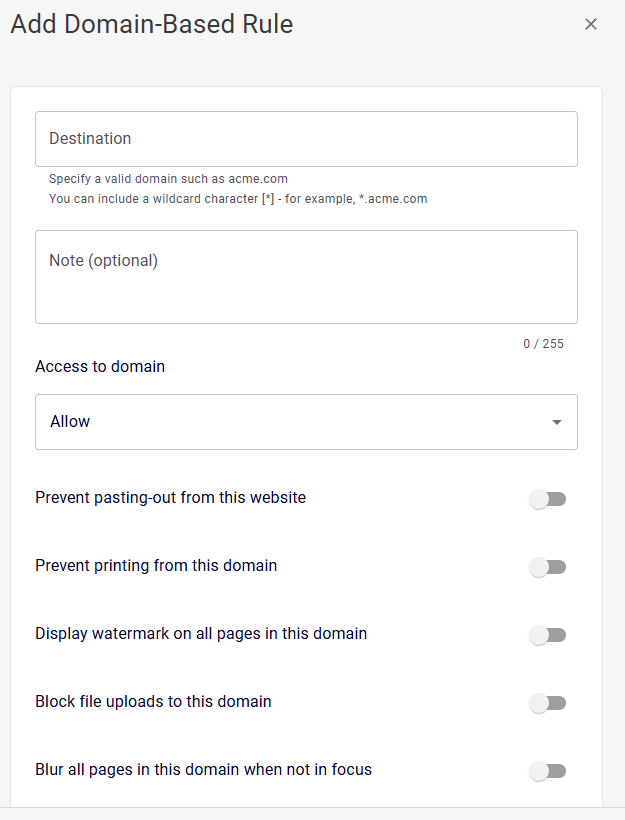The image size is (625, 820).
Task: Focus the Note (optional) text area
Action: pos(306,277)
